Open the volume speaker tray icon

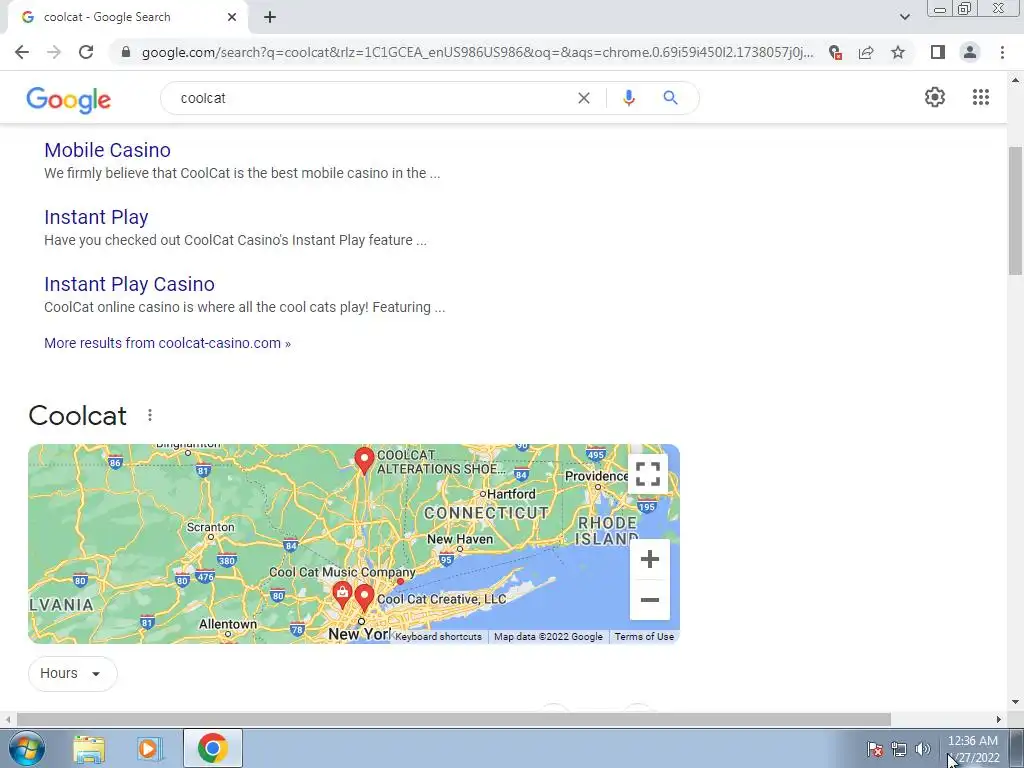(x=922, y=749)
